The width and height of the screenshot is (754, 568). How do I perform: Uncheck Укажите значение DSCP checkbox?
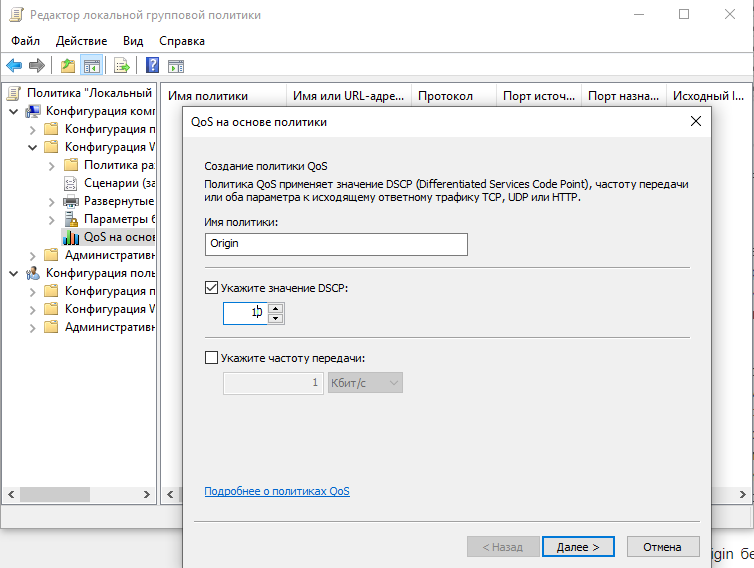point(211,288)
